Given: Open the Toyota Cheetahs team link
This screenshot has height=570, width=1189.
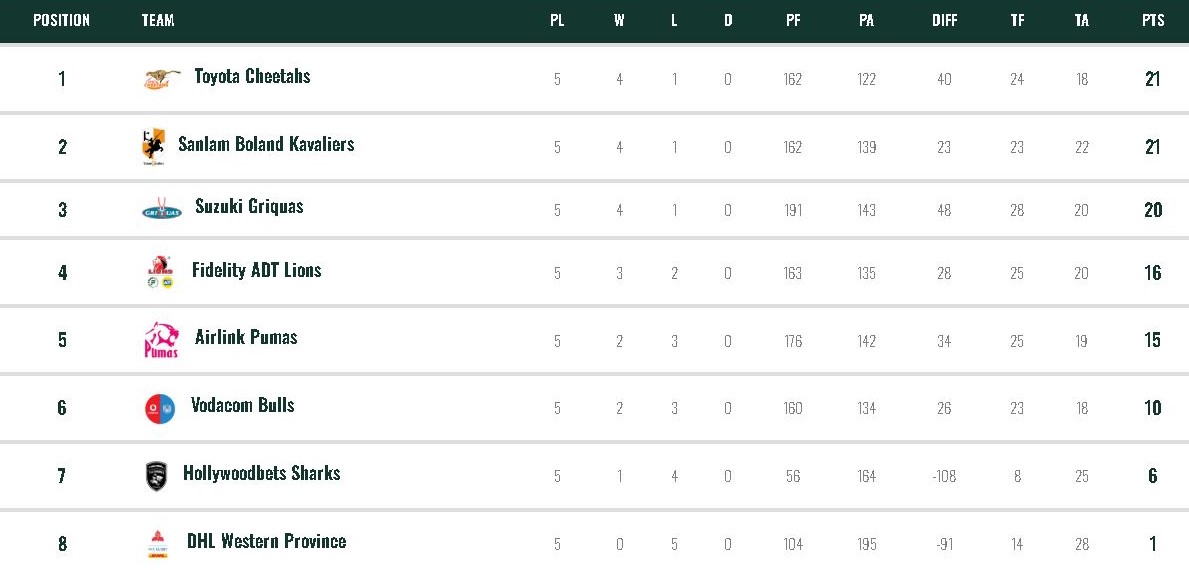Looking at the screenshot, I should (x=252, y=76).
